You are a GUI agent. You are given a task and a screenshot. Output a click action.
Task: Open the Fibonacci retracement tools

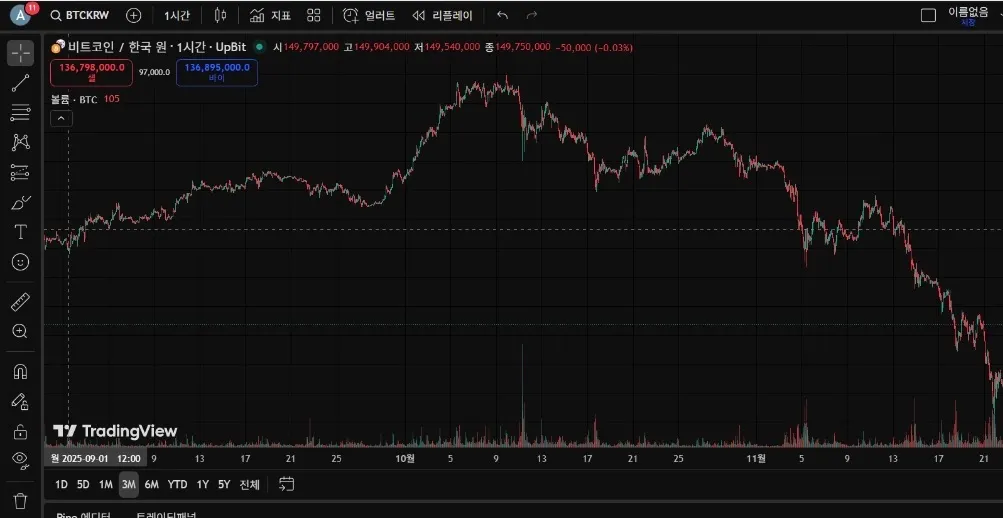20,113
